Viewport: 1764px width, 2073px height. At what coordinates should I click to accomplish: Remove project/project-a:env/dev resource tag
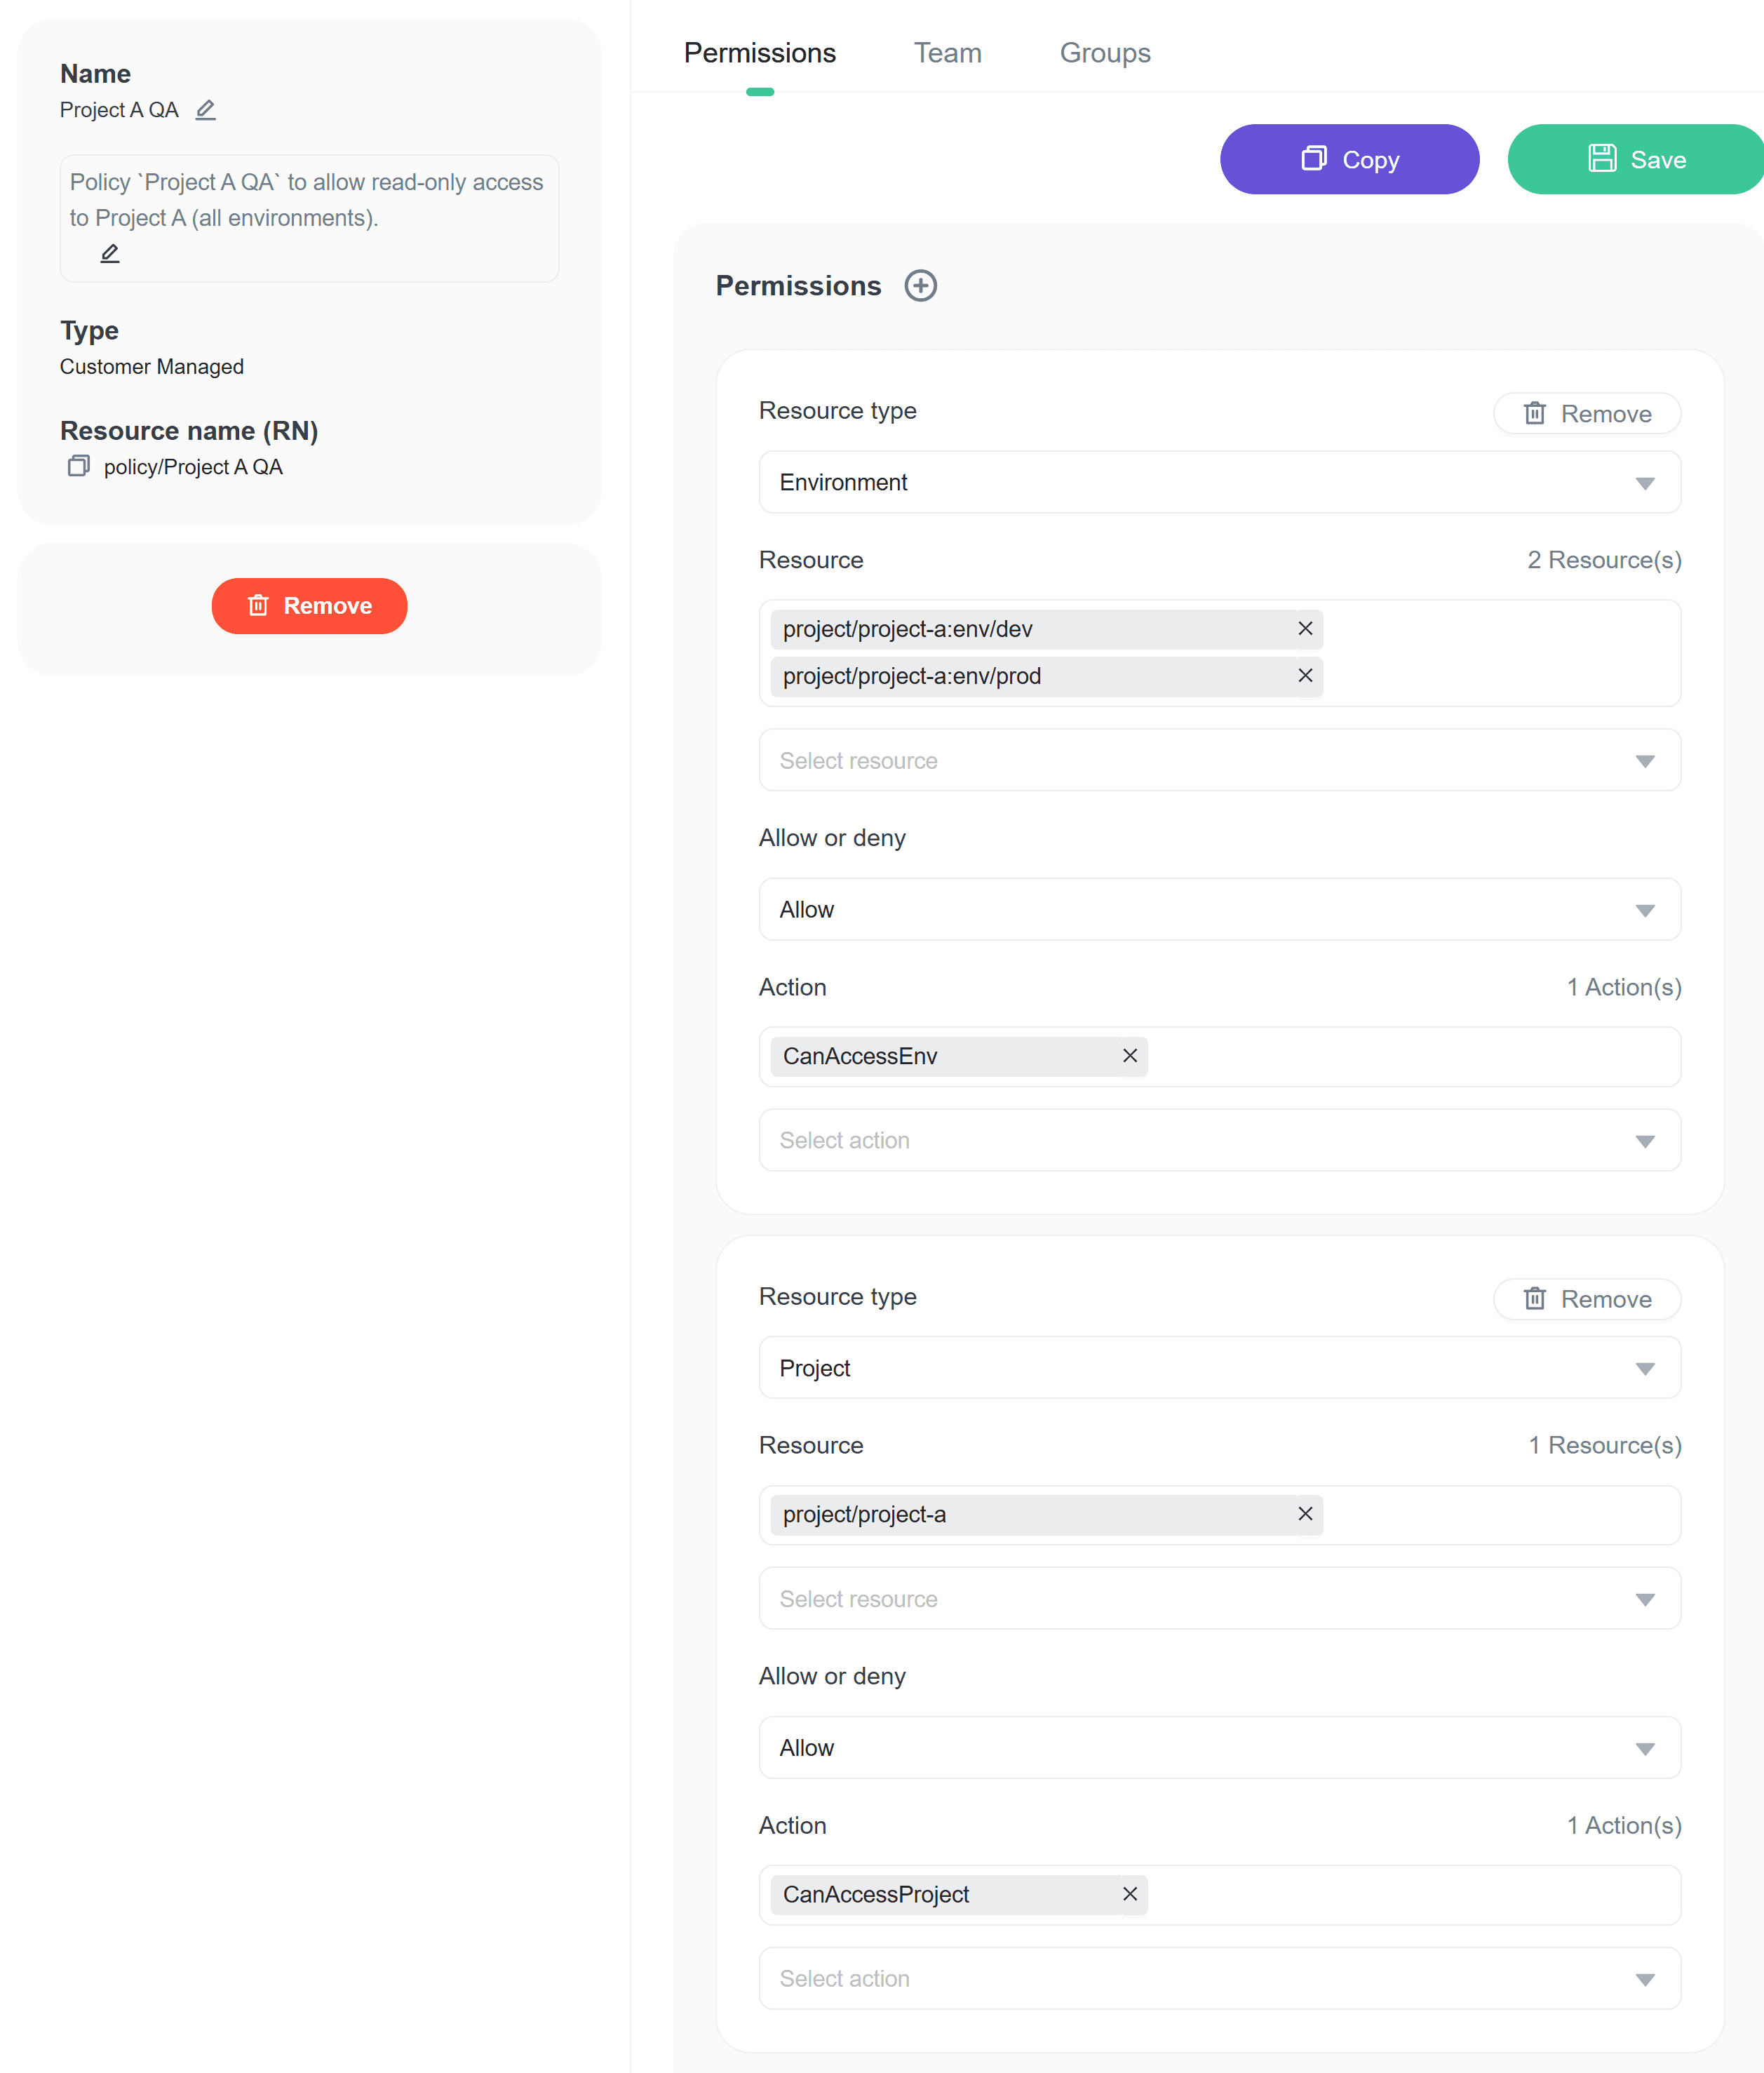(1305, 629)
